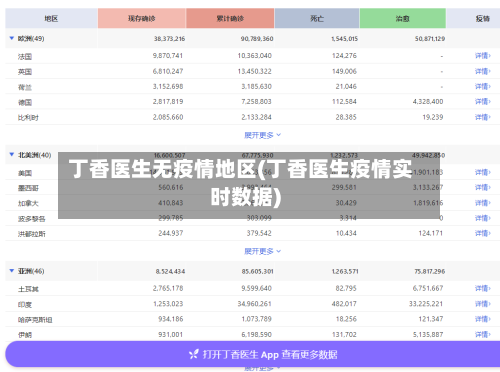The width and height of the screenshot is (500, 372).
Task: Select the 伊朗 row name
Action: 25,335
